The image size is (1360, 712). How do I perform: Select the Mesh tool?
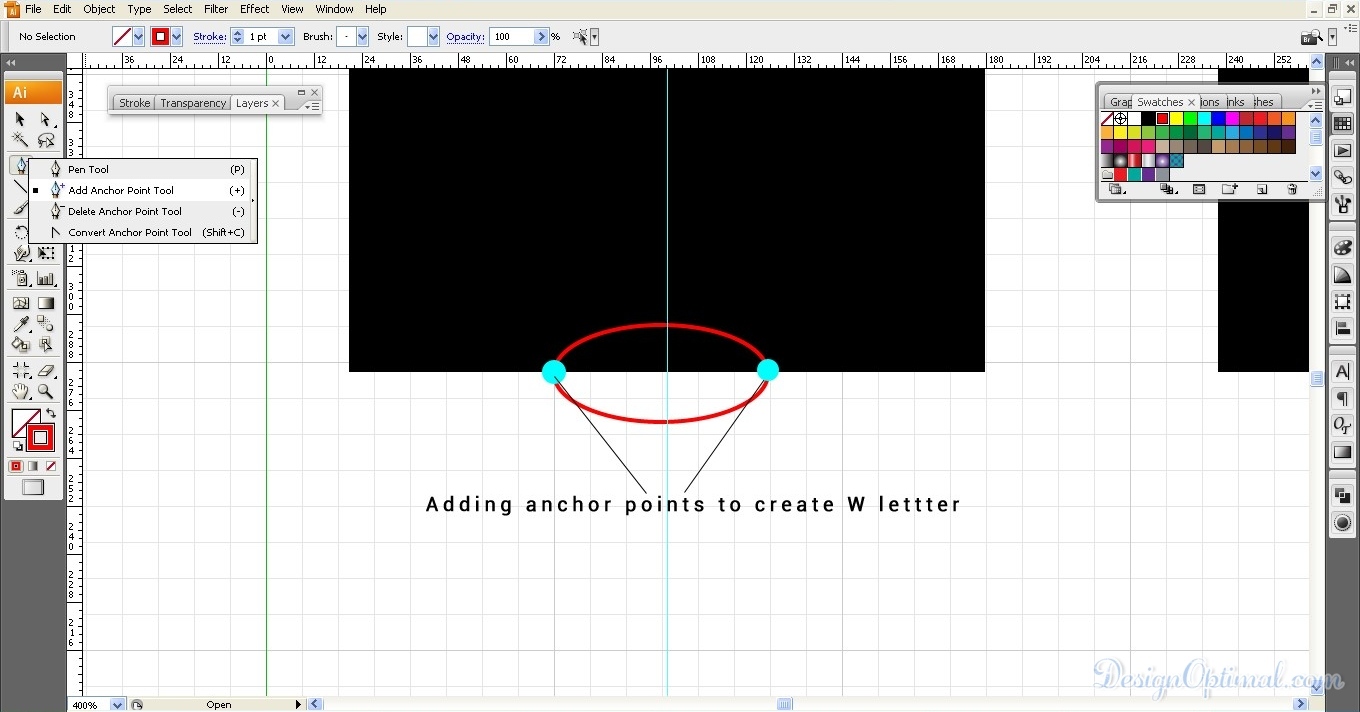[x=20, y=303]
